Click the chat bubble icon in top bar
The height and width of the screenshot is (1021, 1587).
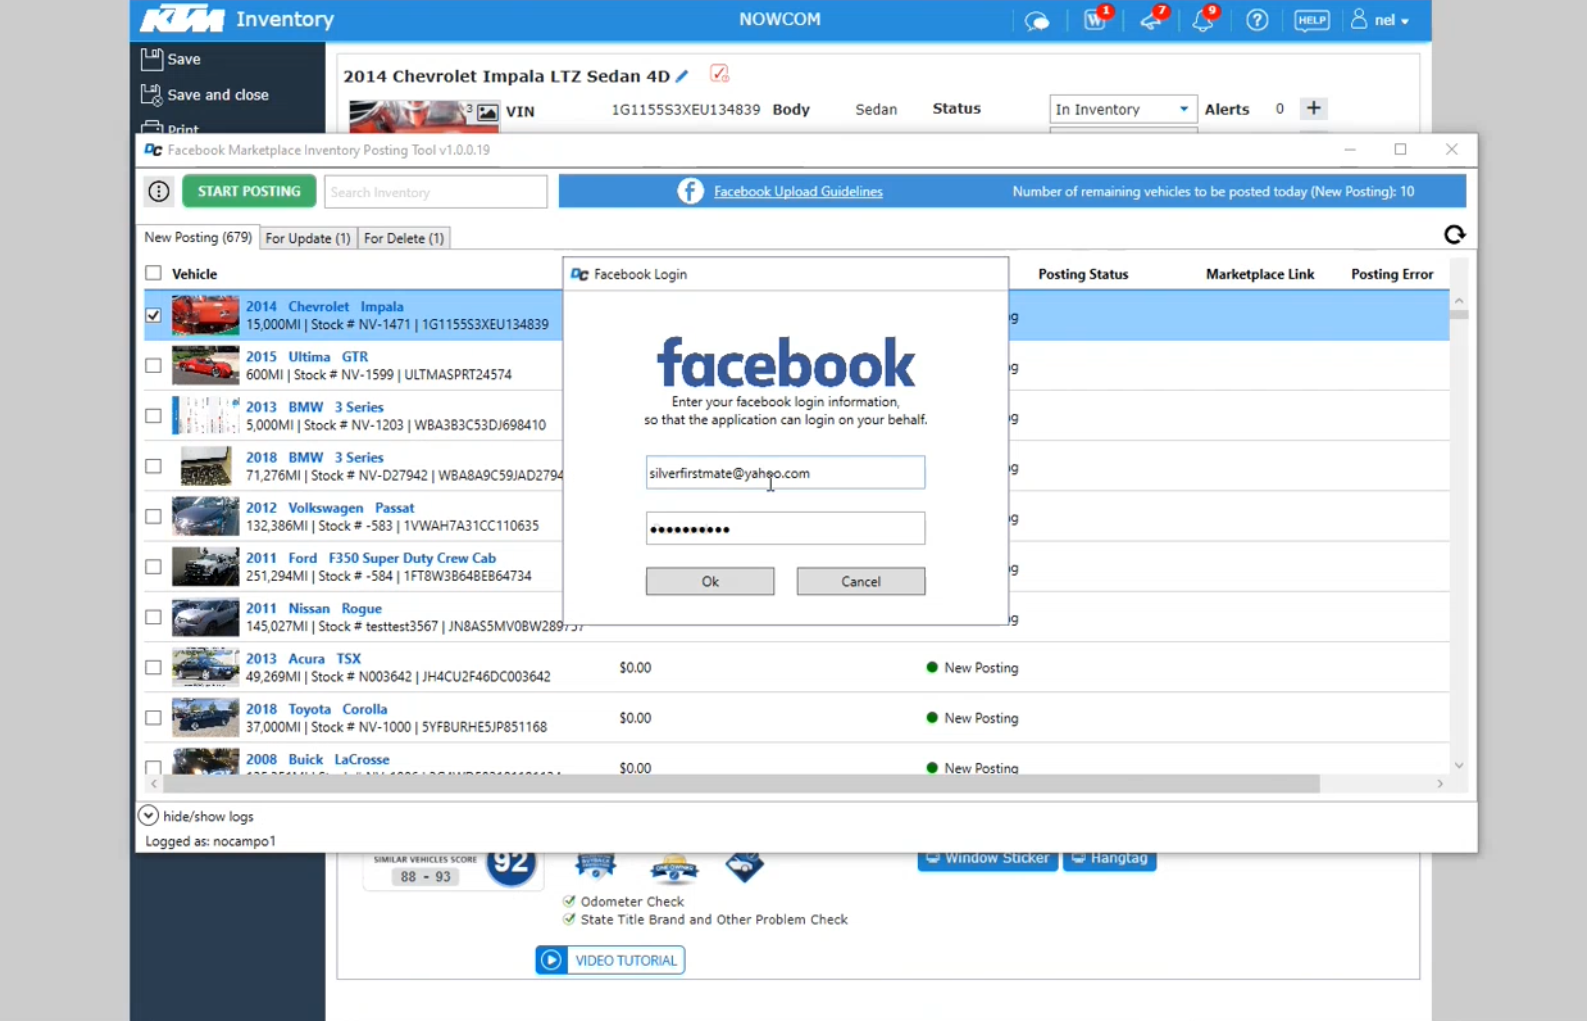point(1037,20)
